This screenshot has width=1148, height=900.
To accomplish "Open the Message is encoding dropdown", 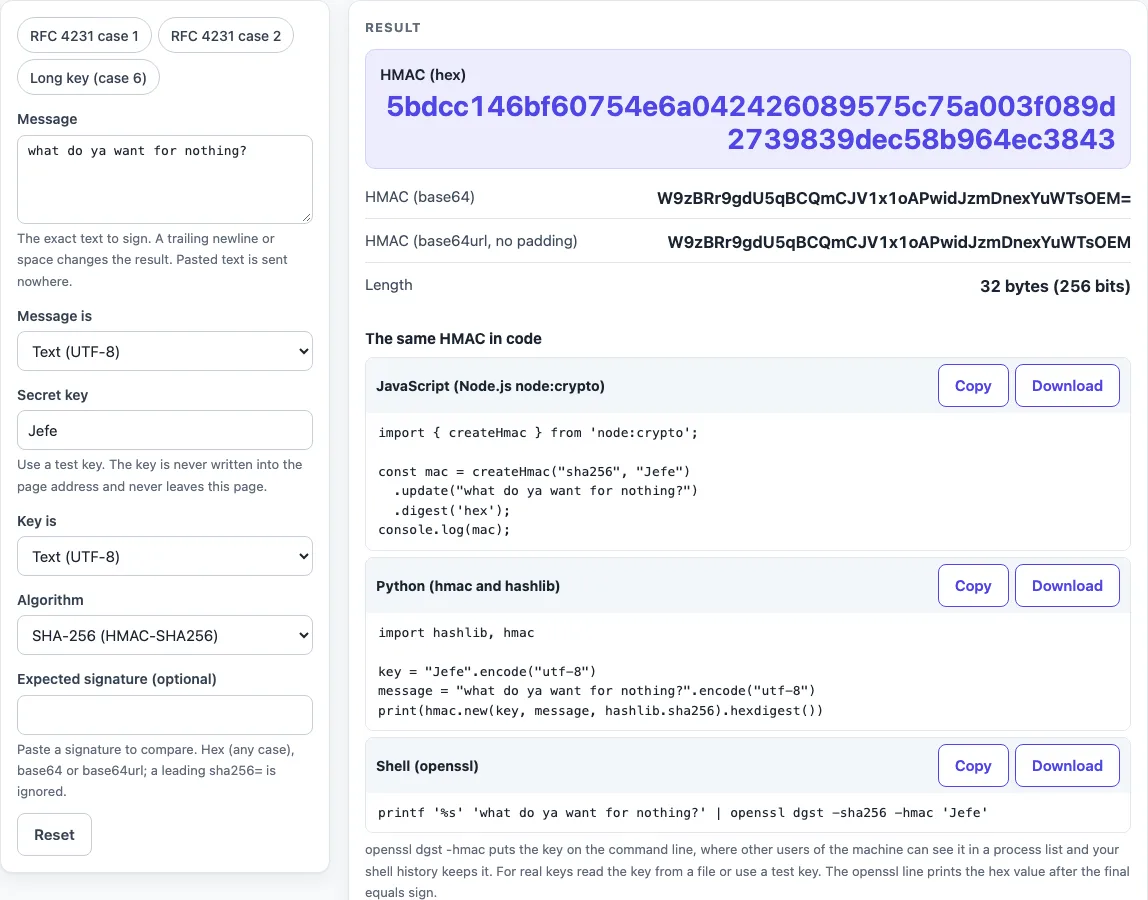I will point(165,352).
